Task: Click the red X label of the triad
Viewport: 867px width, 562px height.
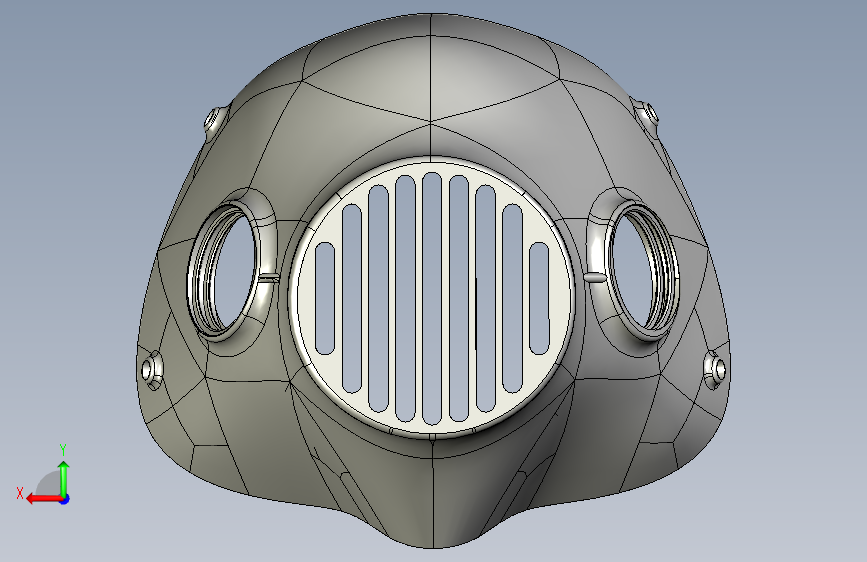Action: coord(20,493)
